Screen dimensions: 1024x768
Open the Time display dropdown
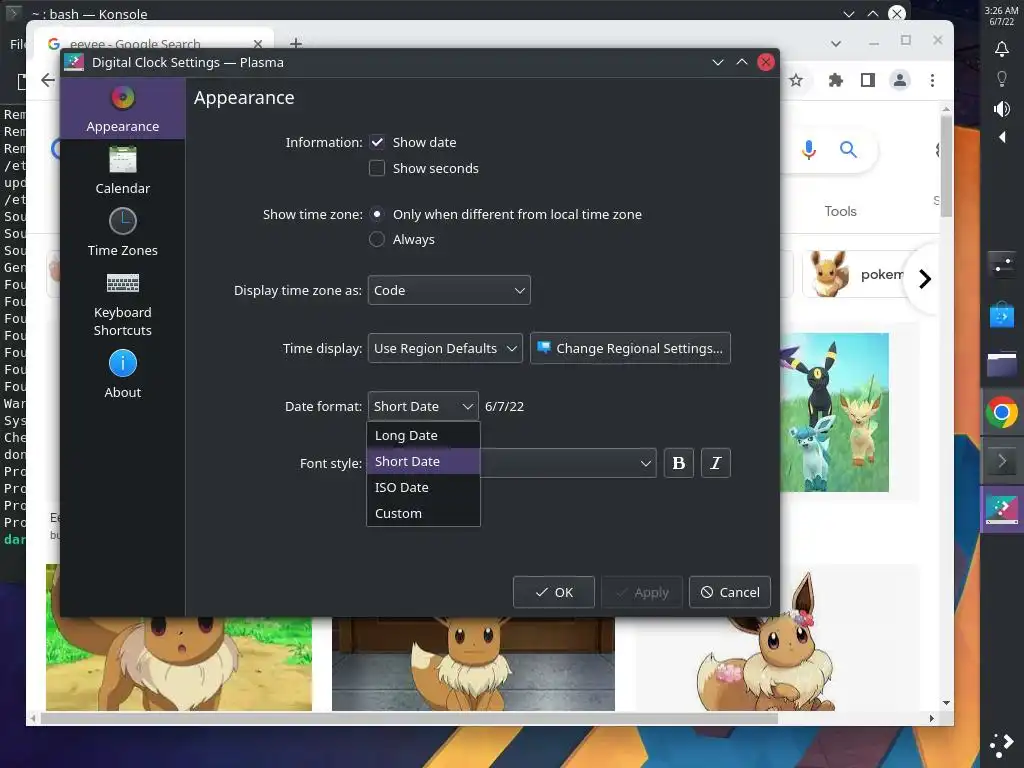pyautogui.click(x=445, y=349)
